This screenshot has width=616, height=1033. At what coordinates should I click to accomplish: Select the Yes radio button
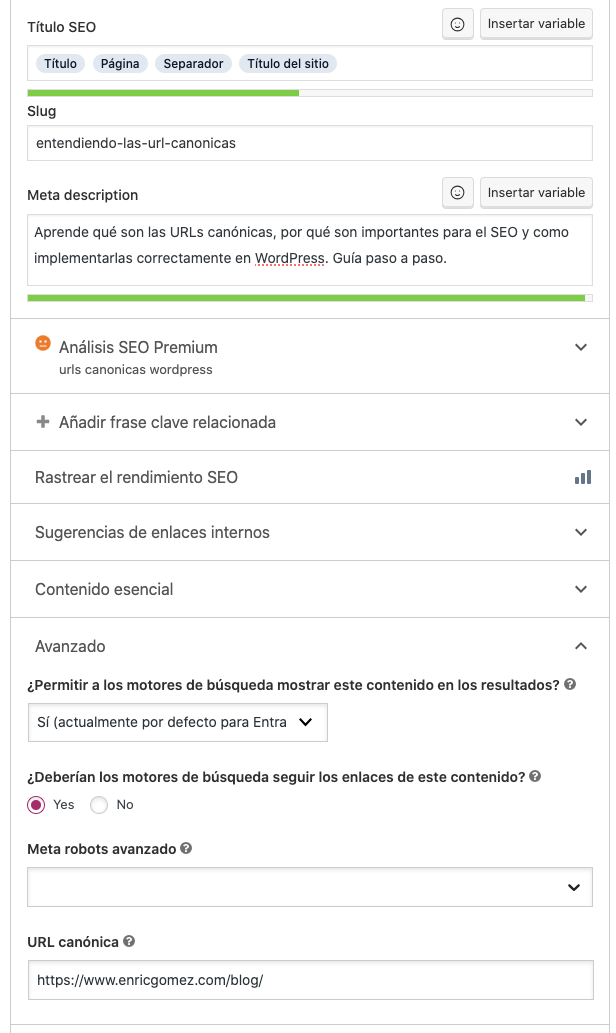coord(36,804)
